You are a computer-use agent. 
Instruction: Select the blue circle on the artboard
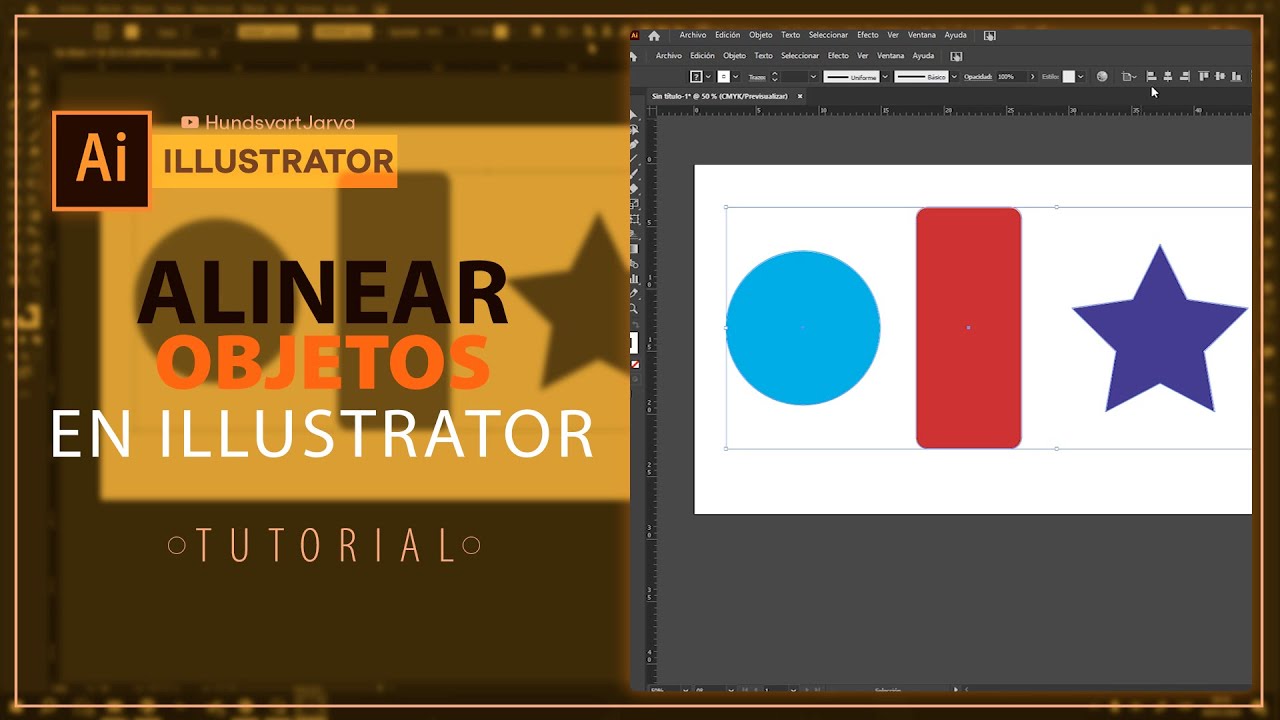coord(803,328)
